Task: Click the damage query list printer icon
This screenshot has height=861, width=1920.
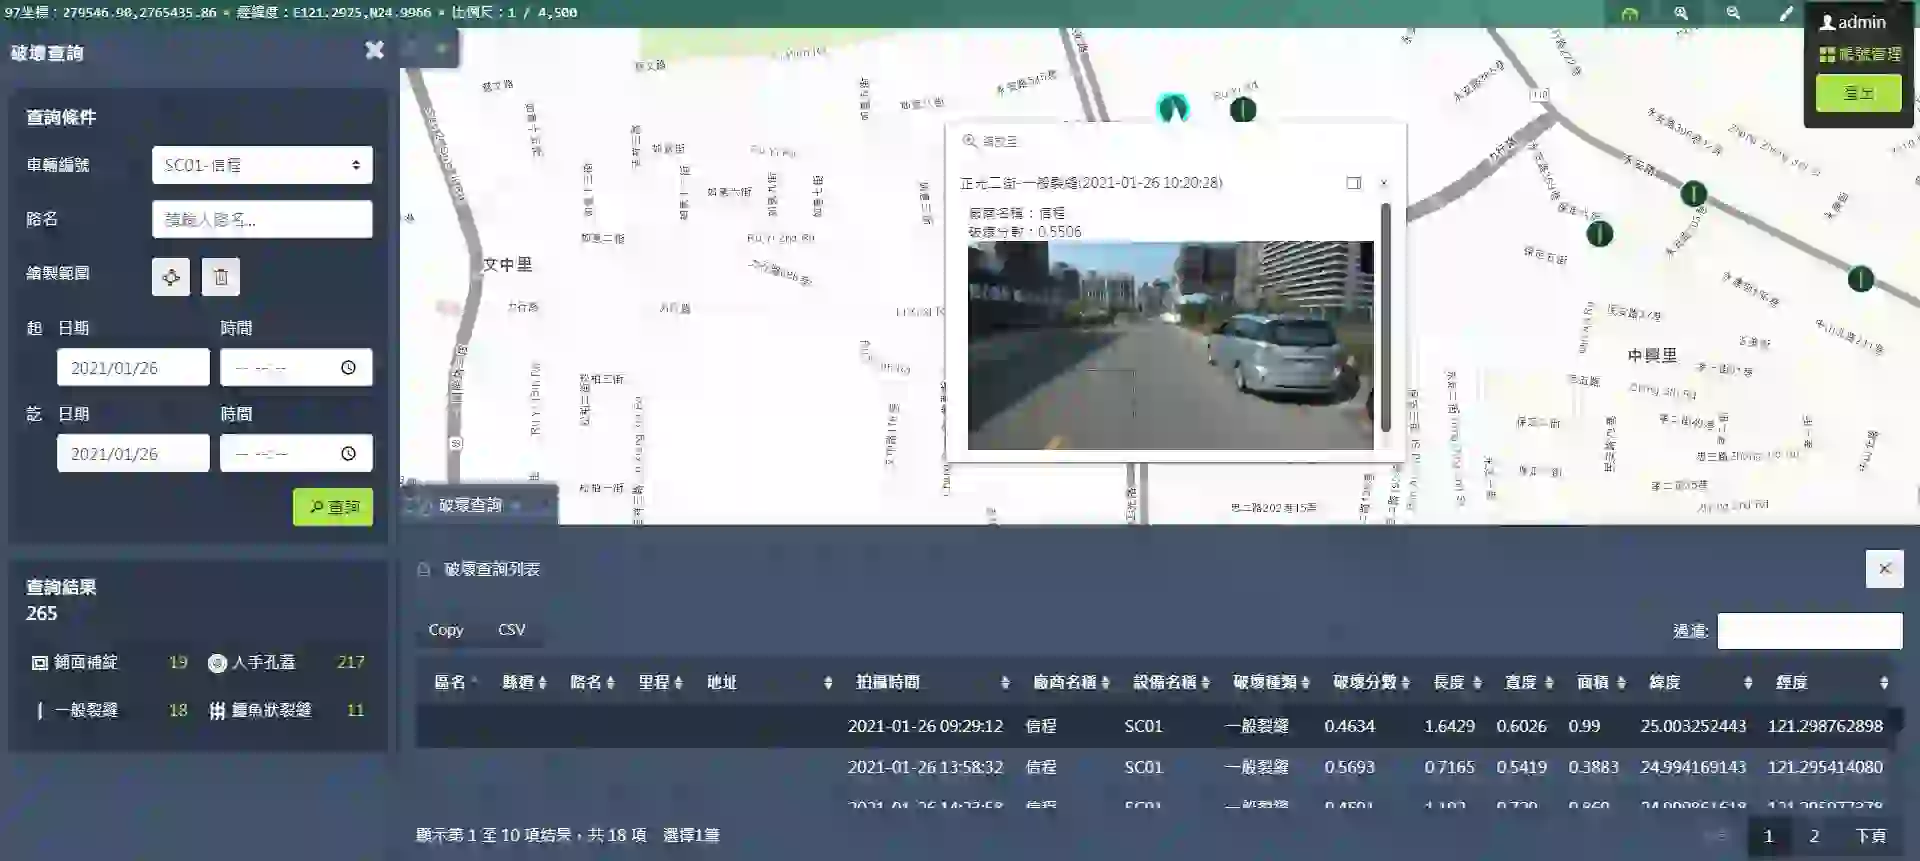Action: pos(424,570)
